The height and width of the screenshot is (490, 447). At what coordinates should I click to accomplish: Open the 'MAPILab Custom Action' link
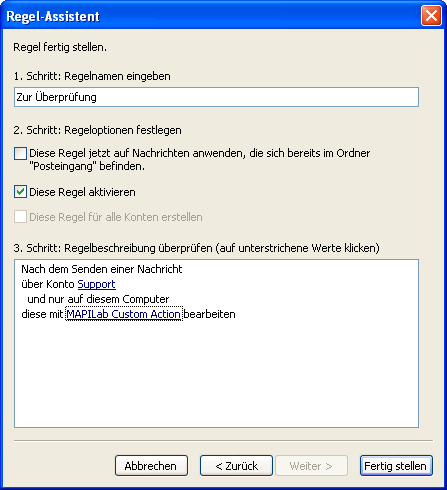pyautogui.click(x=124, y=314)
